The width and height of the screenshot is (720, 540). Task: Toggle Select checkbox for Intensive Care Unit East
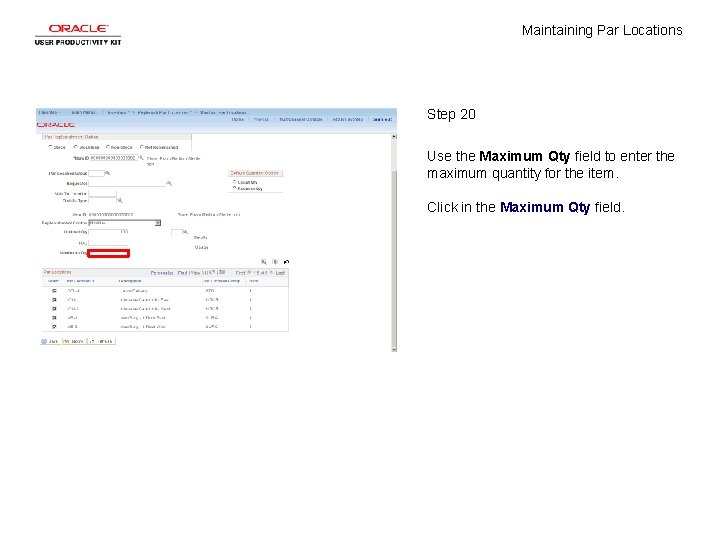(x=54, y=300)
